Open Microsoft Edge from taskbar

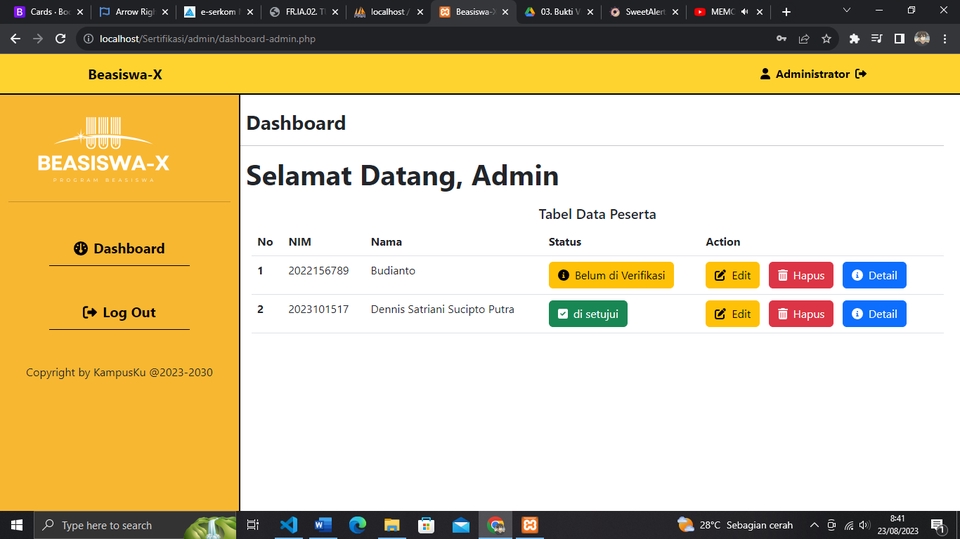358,525
